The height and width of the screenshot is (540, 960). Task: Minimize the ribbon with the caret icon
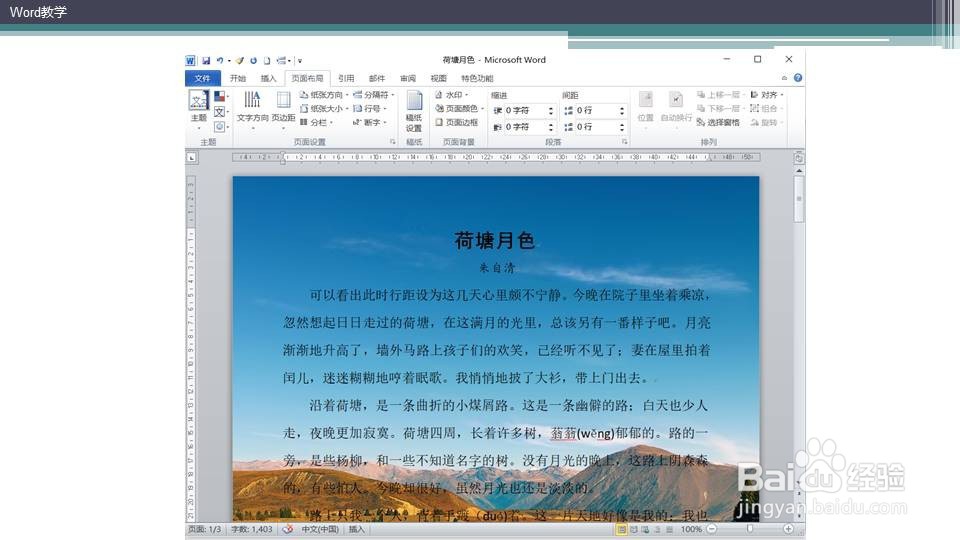[x=784, y=78]
